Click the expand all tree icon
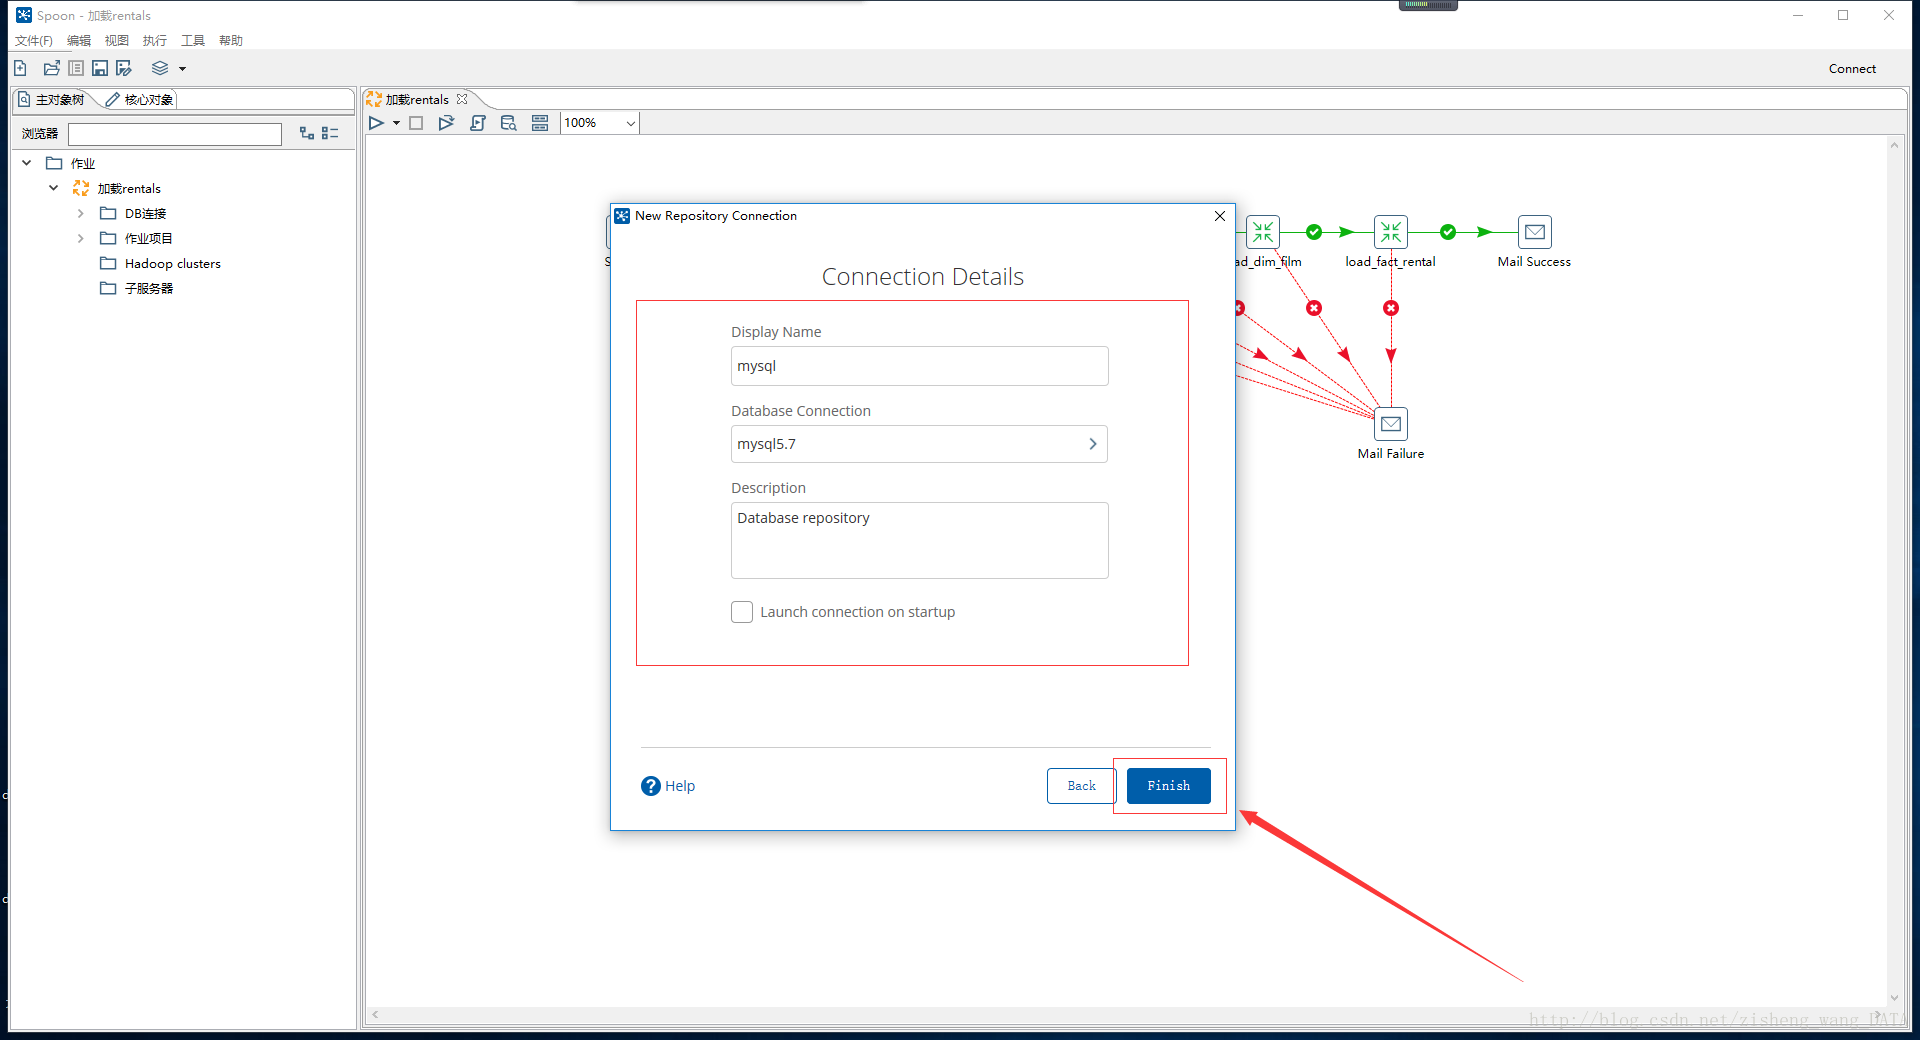Image resolution: width=1920 pixels, height=1040 pixels. [x=307, y=133]
